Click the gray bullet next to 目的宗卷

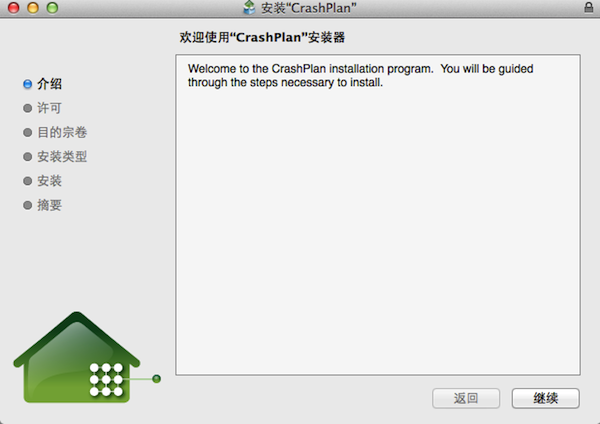pos(28,132)
